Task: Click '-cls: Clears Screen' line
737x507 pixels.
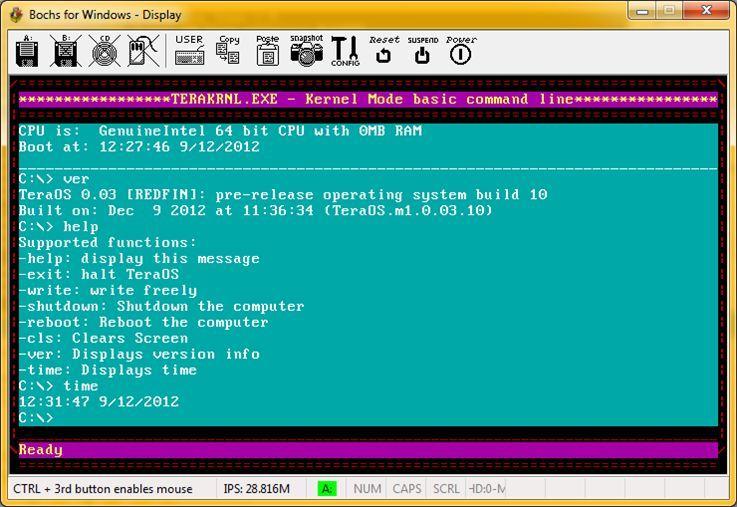Action: [x=103, y=338]
